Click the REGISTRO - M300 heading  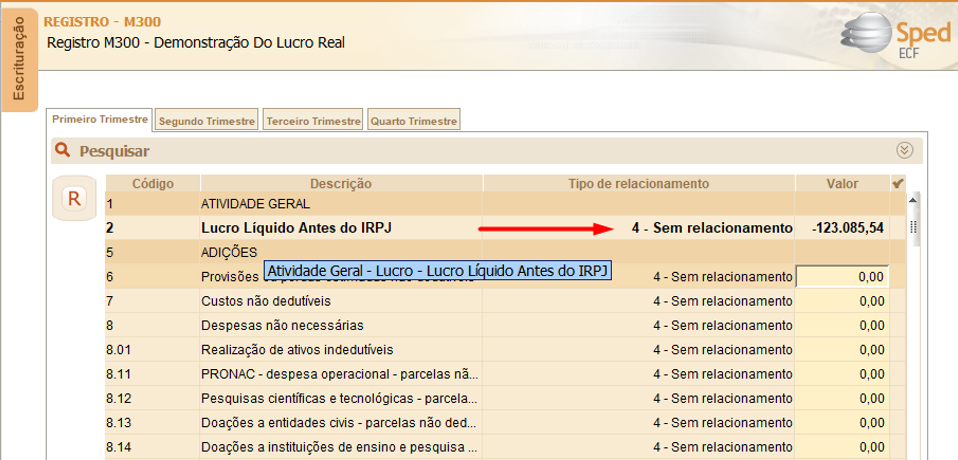click(103, 23)
